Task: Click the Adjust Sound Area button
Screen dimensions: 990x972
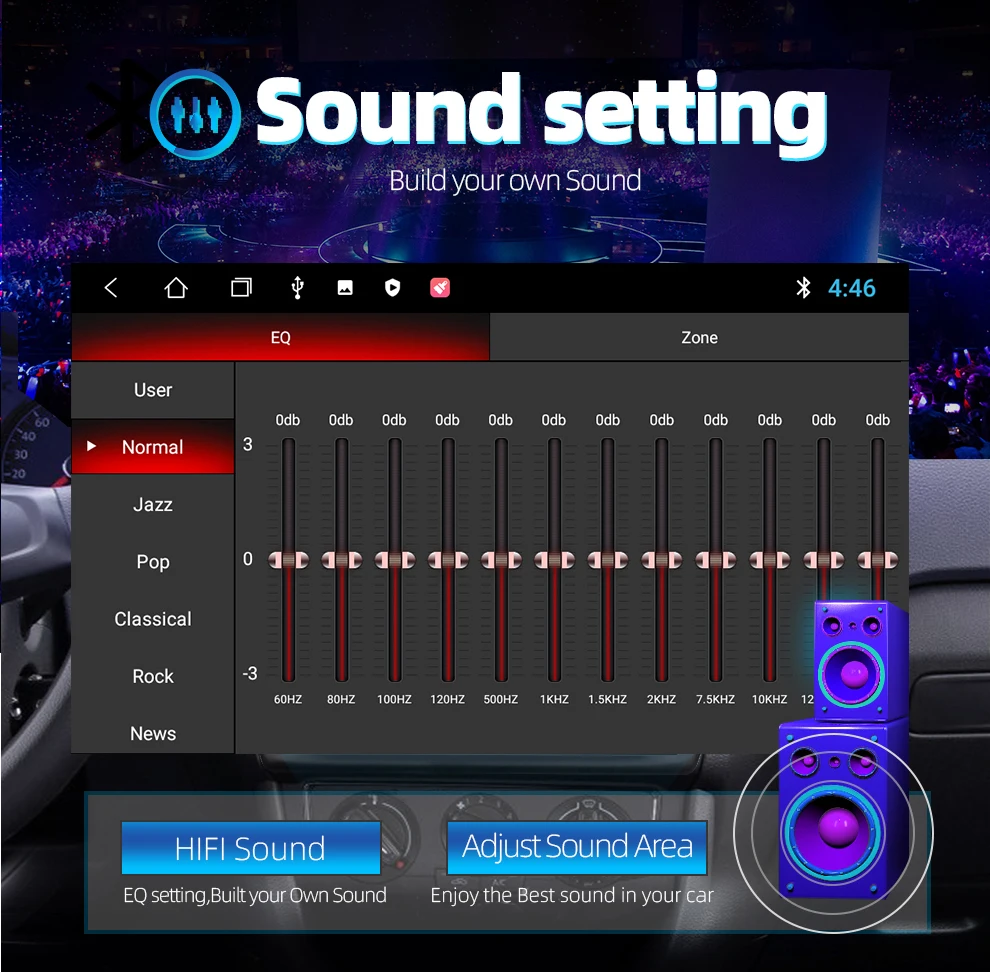Action: click(x=577, y=847)
